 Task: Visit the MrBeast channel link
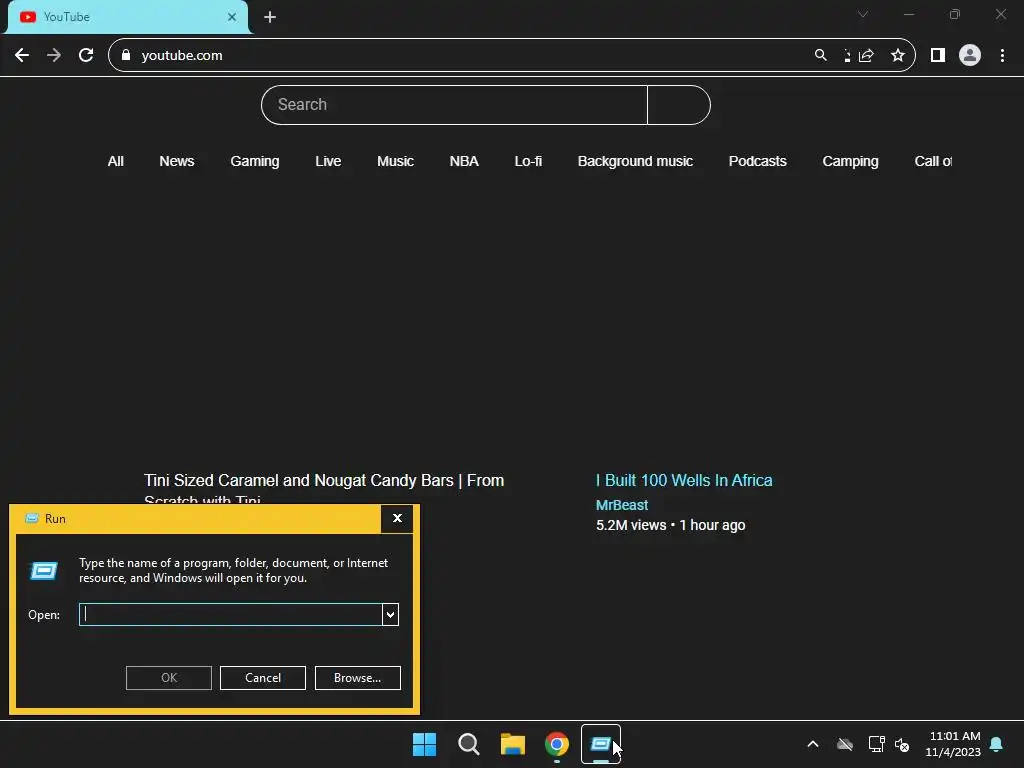pos(622,505)
